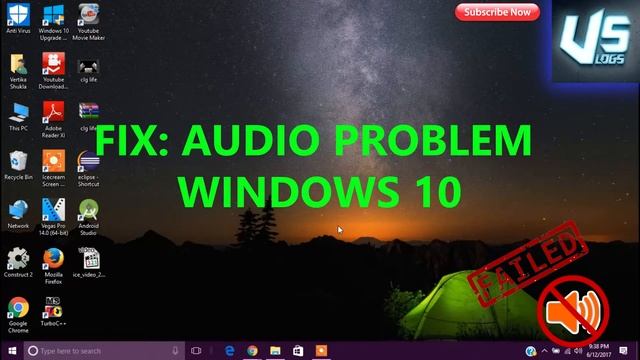The width and height of the screenshot is (640, 360).
Task: Open Youtube Movie Maker shortcut
Action: click(89, 22)
